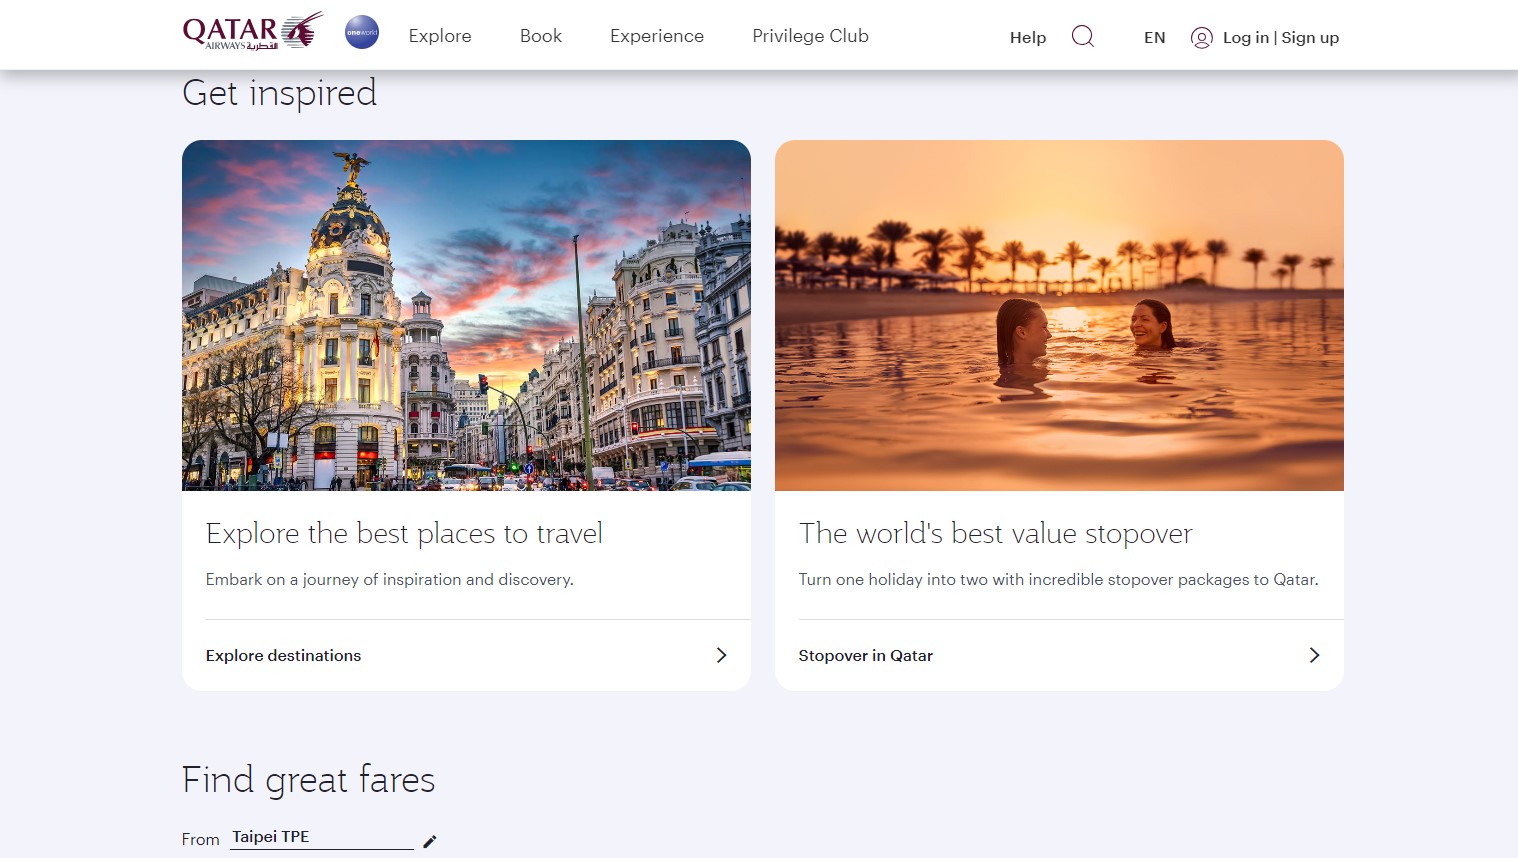Click the user profile icon
Viewport: 1518px width, 858px height.
[x=1201, y=38]
